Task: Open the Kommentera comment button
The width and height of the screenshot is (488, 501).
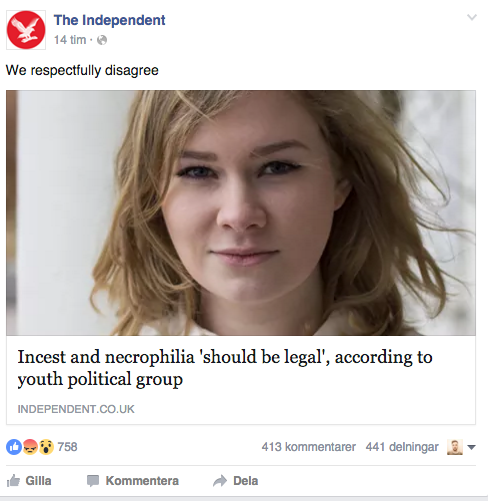Action: pyautogui.click(x=133, y=481)
